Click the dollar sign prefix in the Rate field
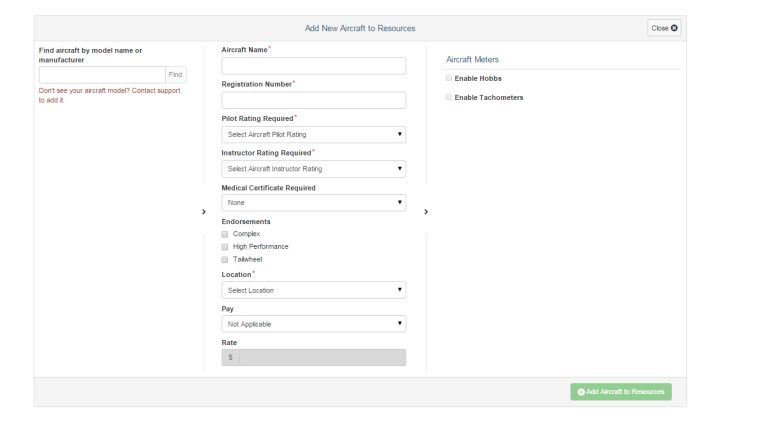 (x=230, y=357)
